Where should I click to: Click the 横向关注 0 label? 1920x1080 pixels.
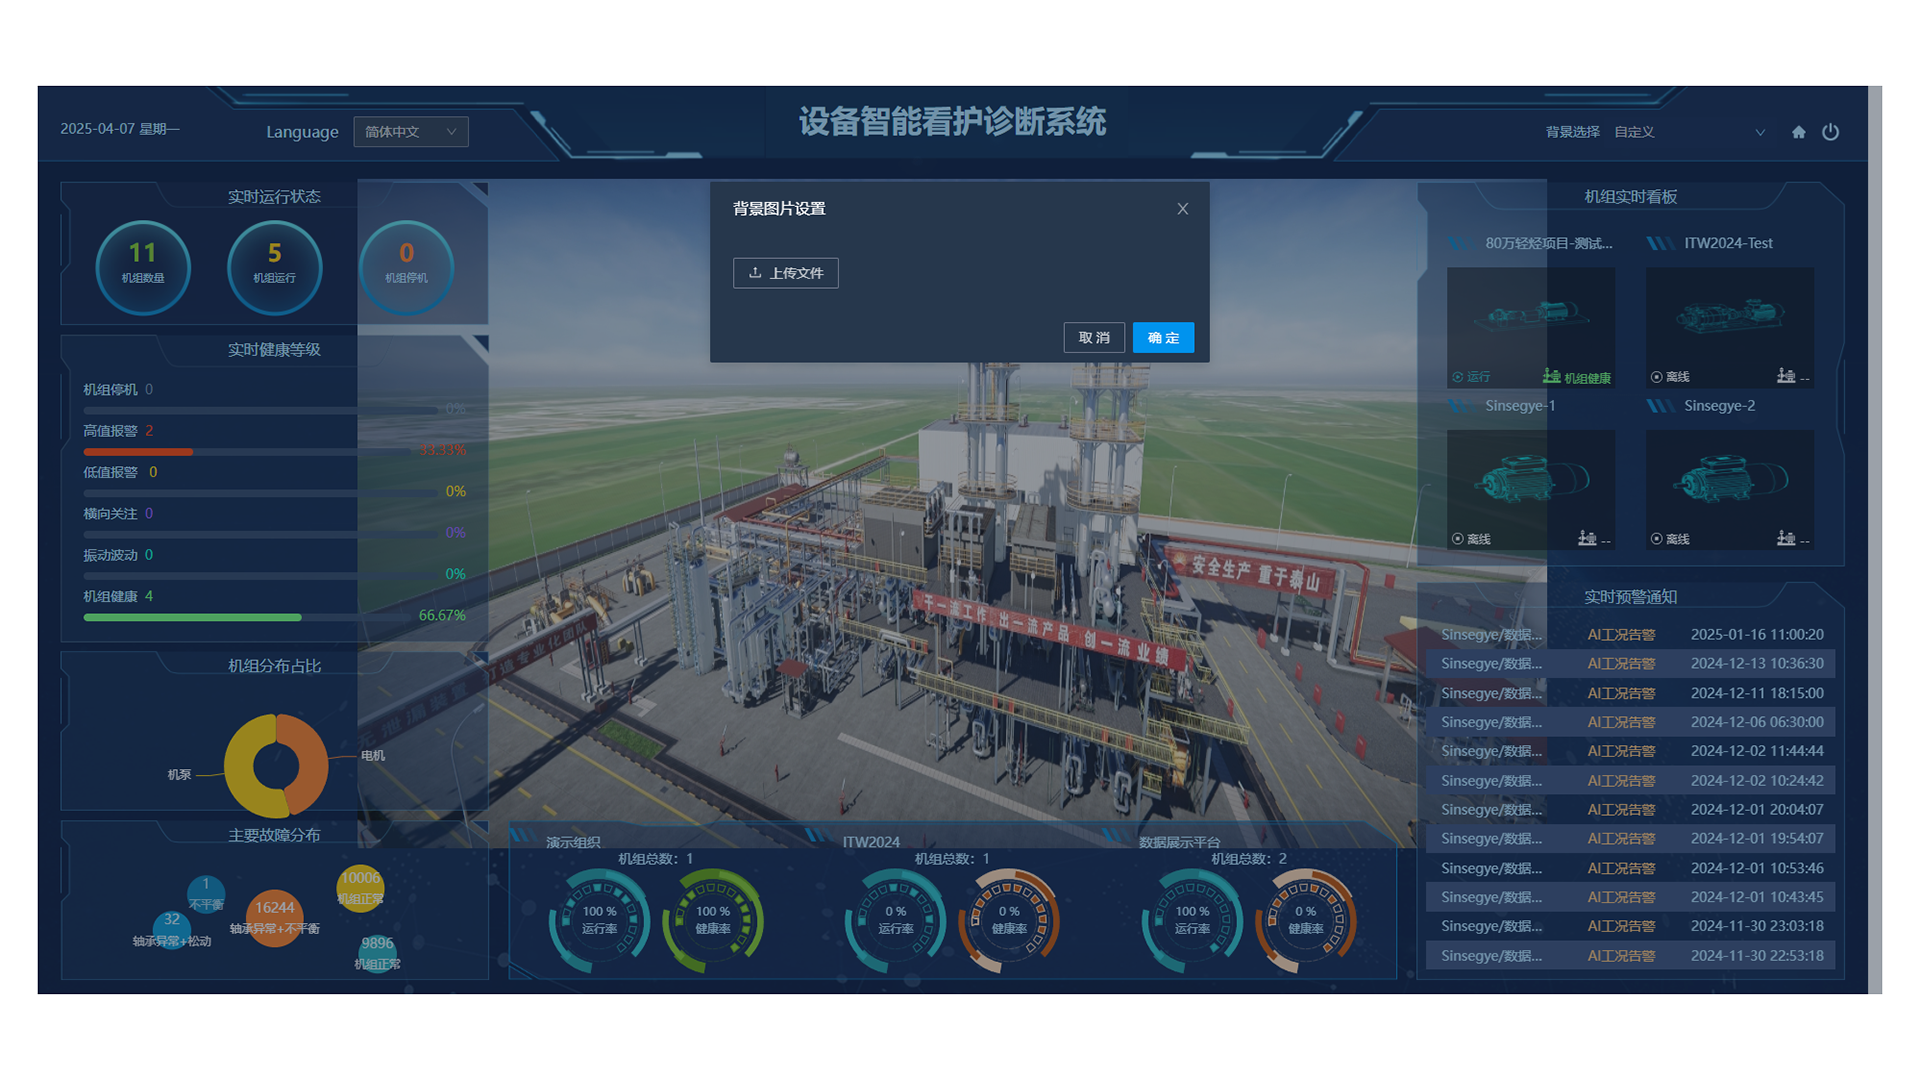click(118, 513)
